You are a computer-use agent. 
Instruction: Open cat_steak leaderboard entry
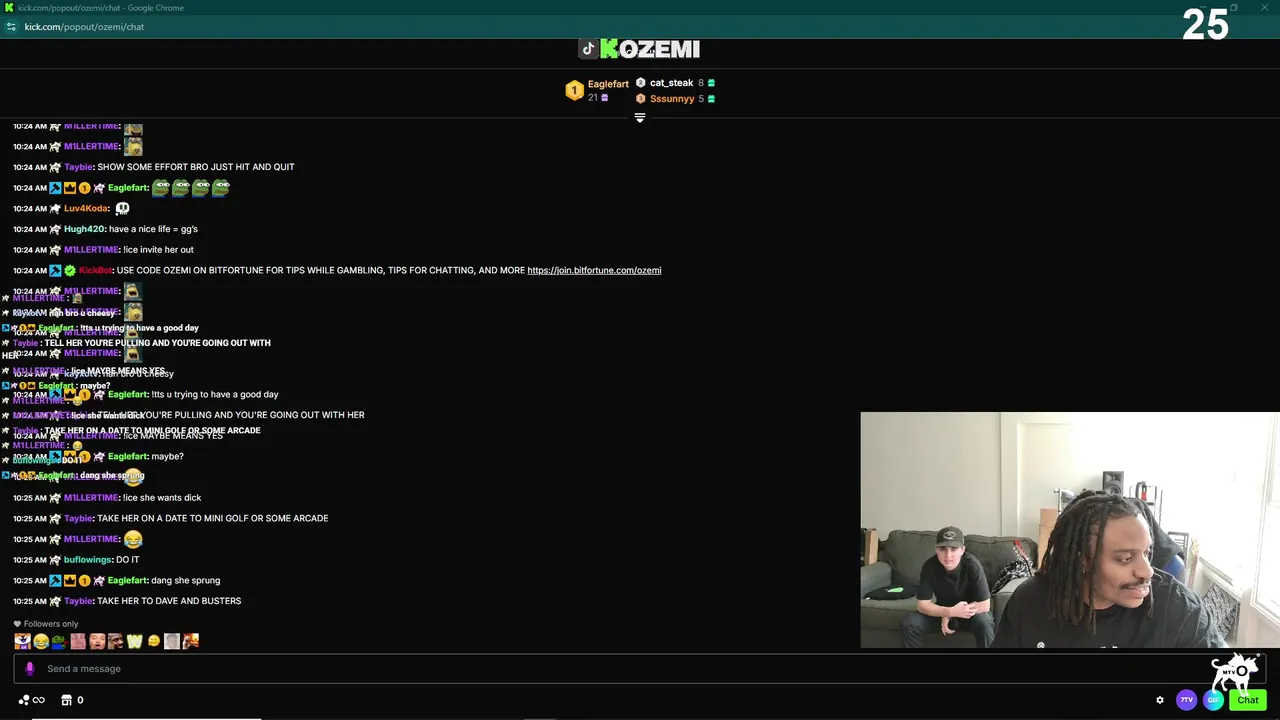pos(675,83)
